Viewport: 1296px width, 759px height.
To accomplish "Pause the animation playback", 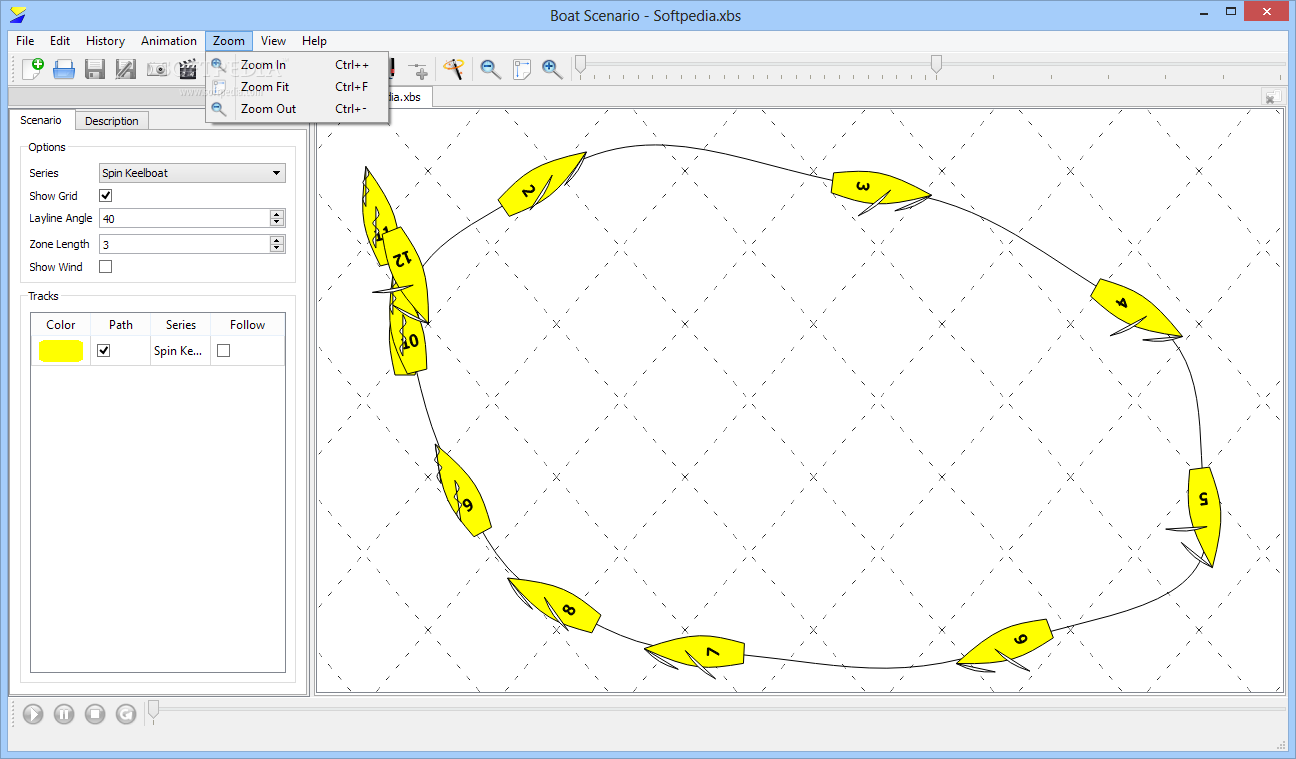I will [x=64, y=714].
